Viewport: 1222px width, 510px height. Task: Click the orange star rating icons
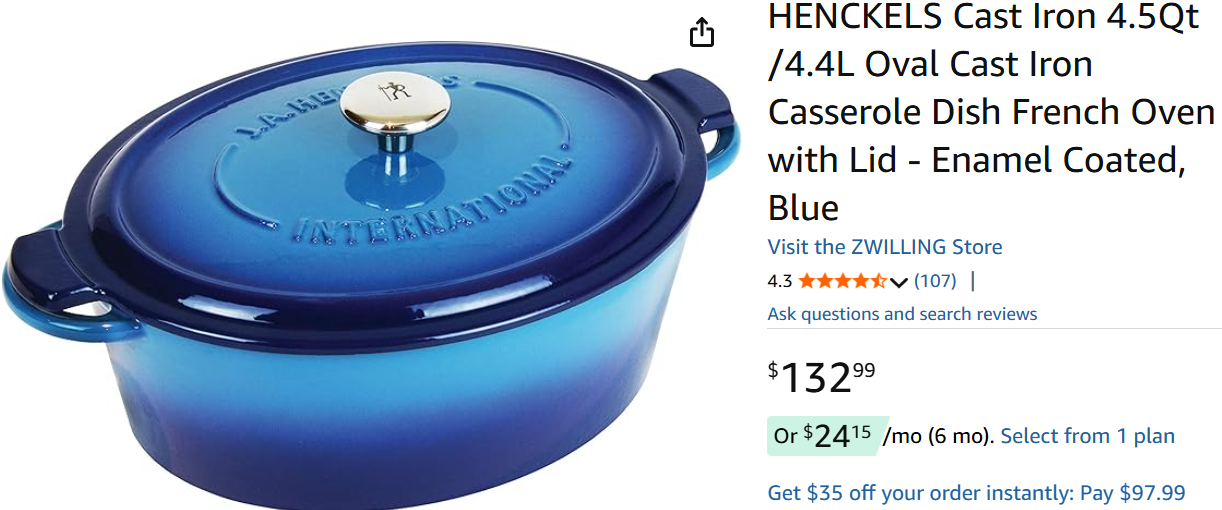click(x=842, y=281)
